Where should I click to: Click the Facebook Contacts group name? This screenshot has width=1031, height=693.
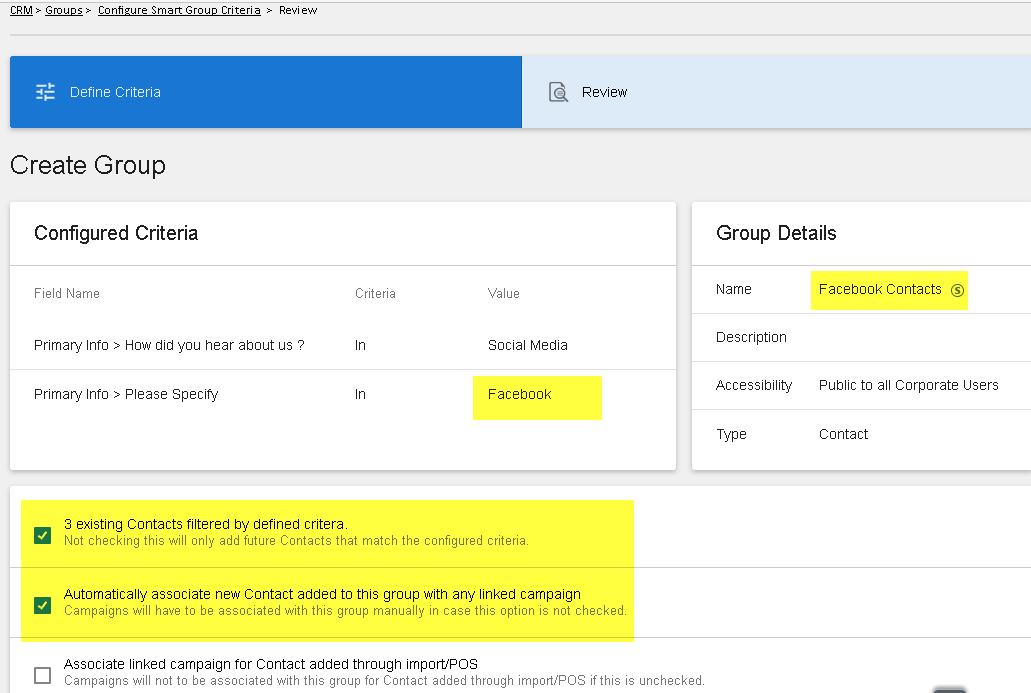[880, 289]
